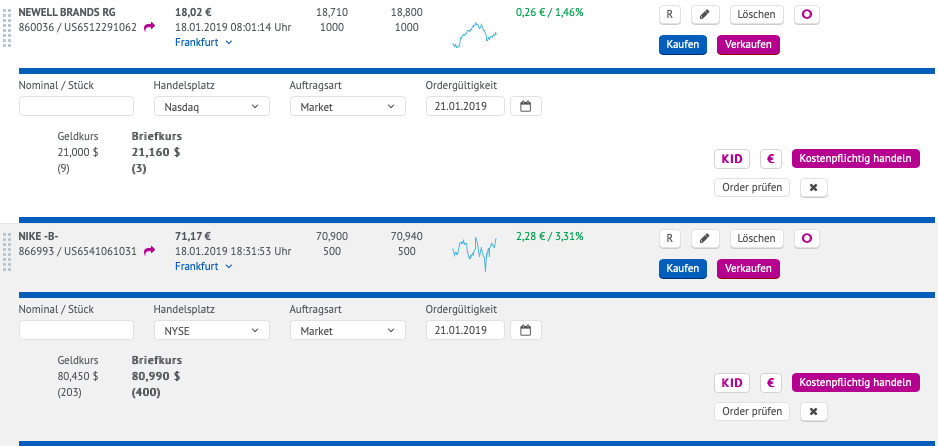Click the NEWELL BRANDS RG stock name
Viewport: 938px width, 446px height.
[x=67, y=12]
